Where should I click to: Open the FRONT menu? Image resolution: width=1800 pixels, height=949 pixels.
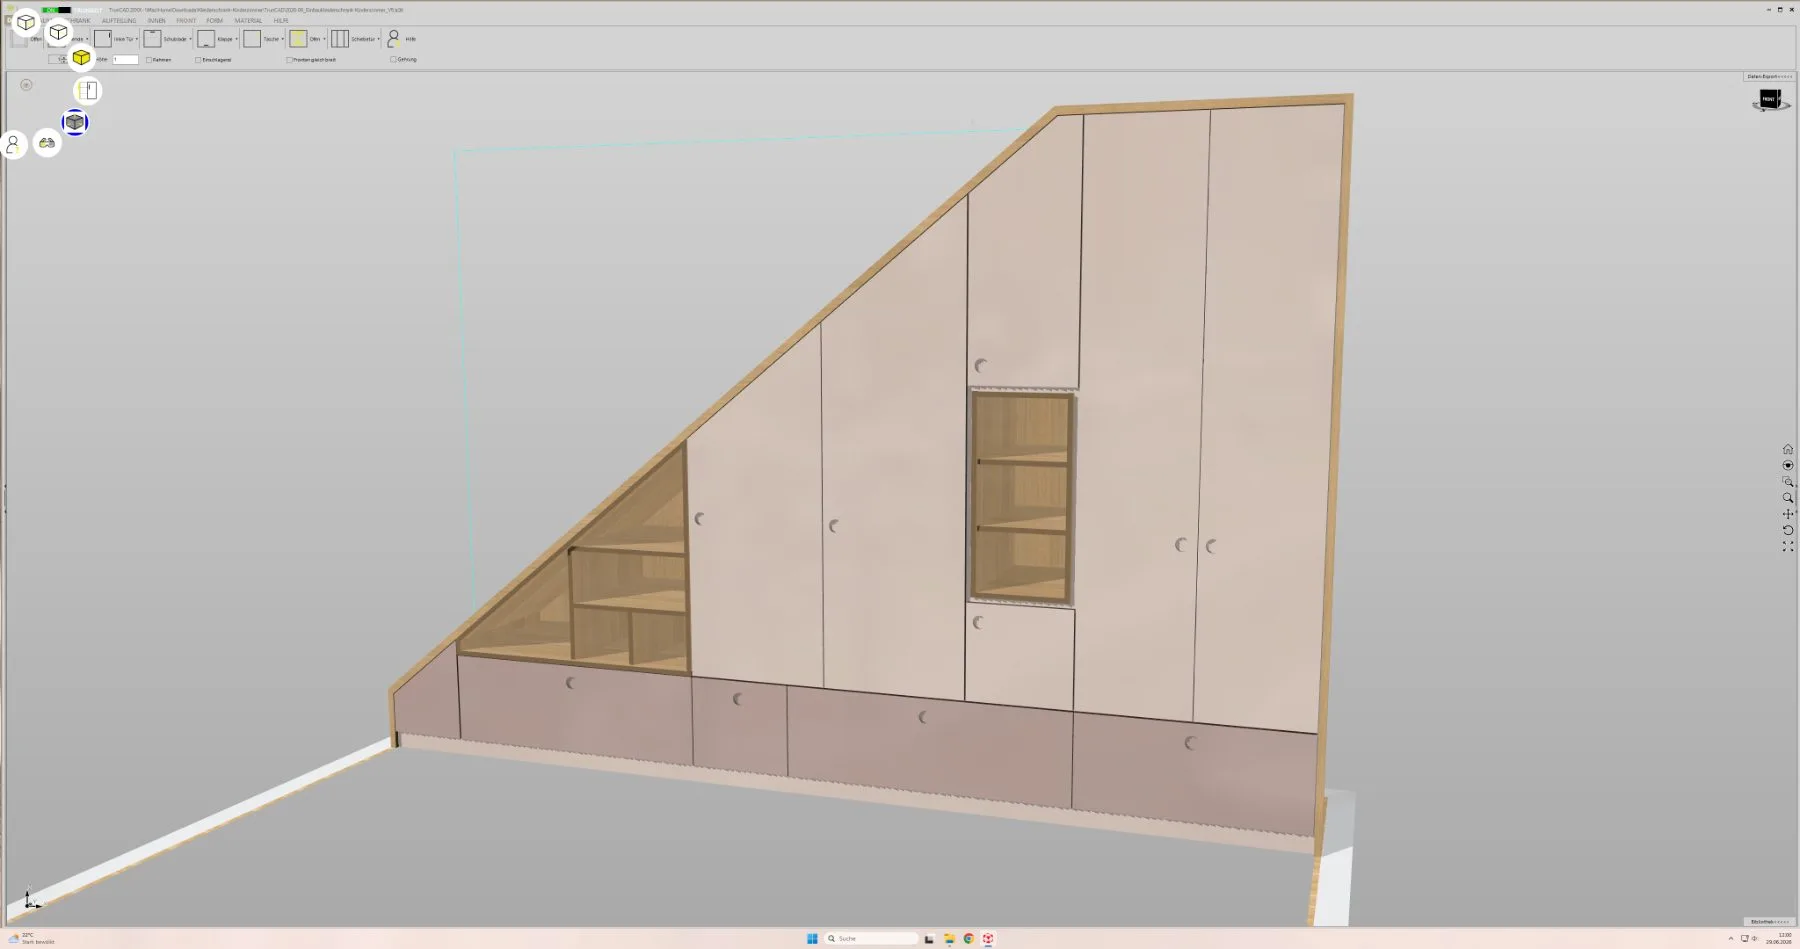pos(186,20)
